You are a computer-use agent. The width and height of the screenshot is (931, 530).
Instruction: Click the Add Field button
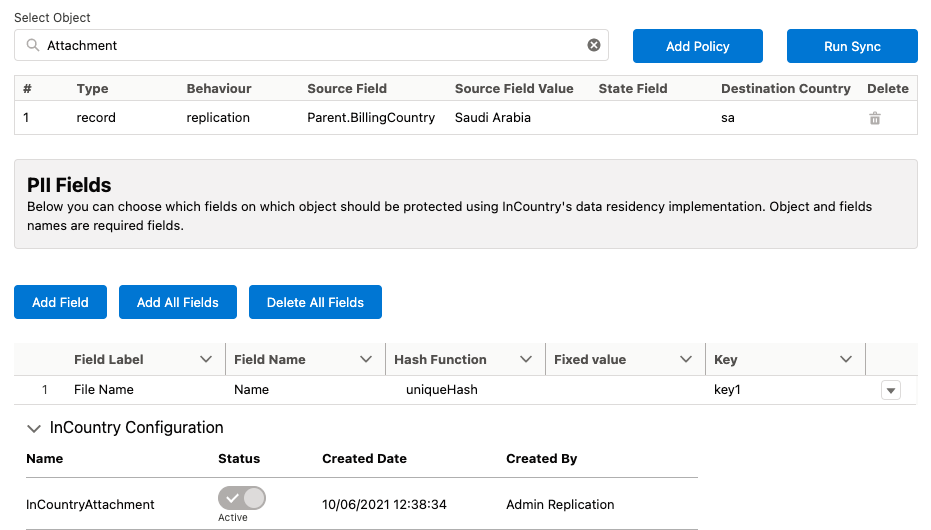pos(60,302)
